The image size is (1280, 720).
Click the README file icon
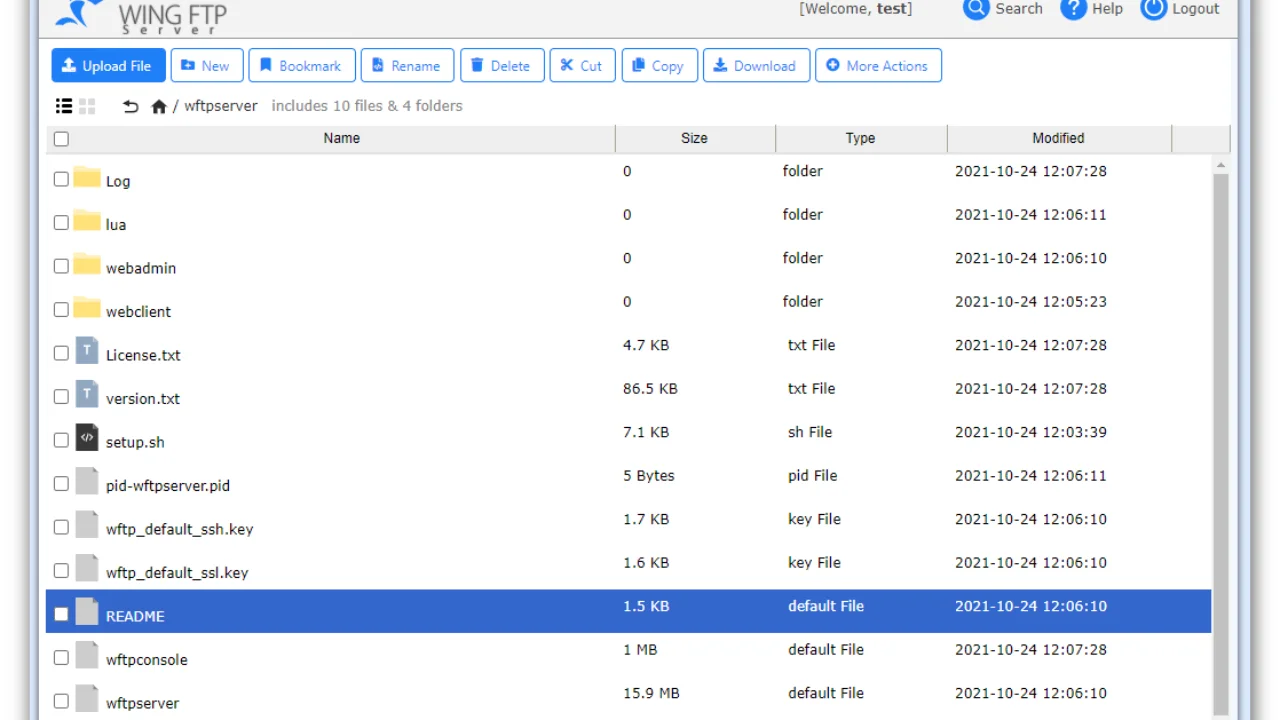point(87,611)
